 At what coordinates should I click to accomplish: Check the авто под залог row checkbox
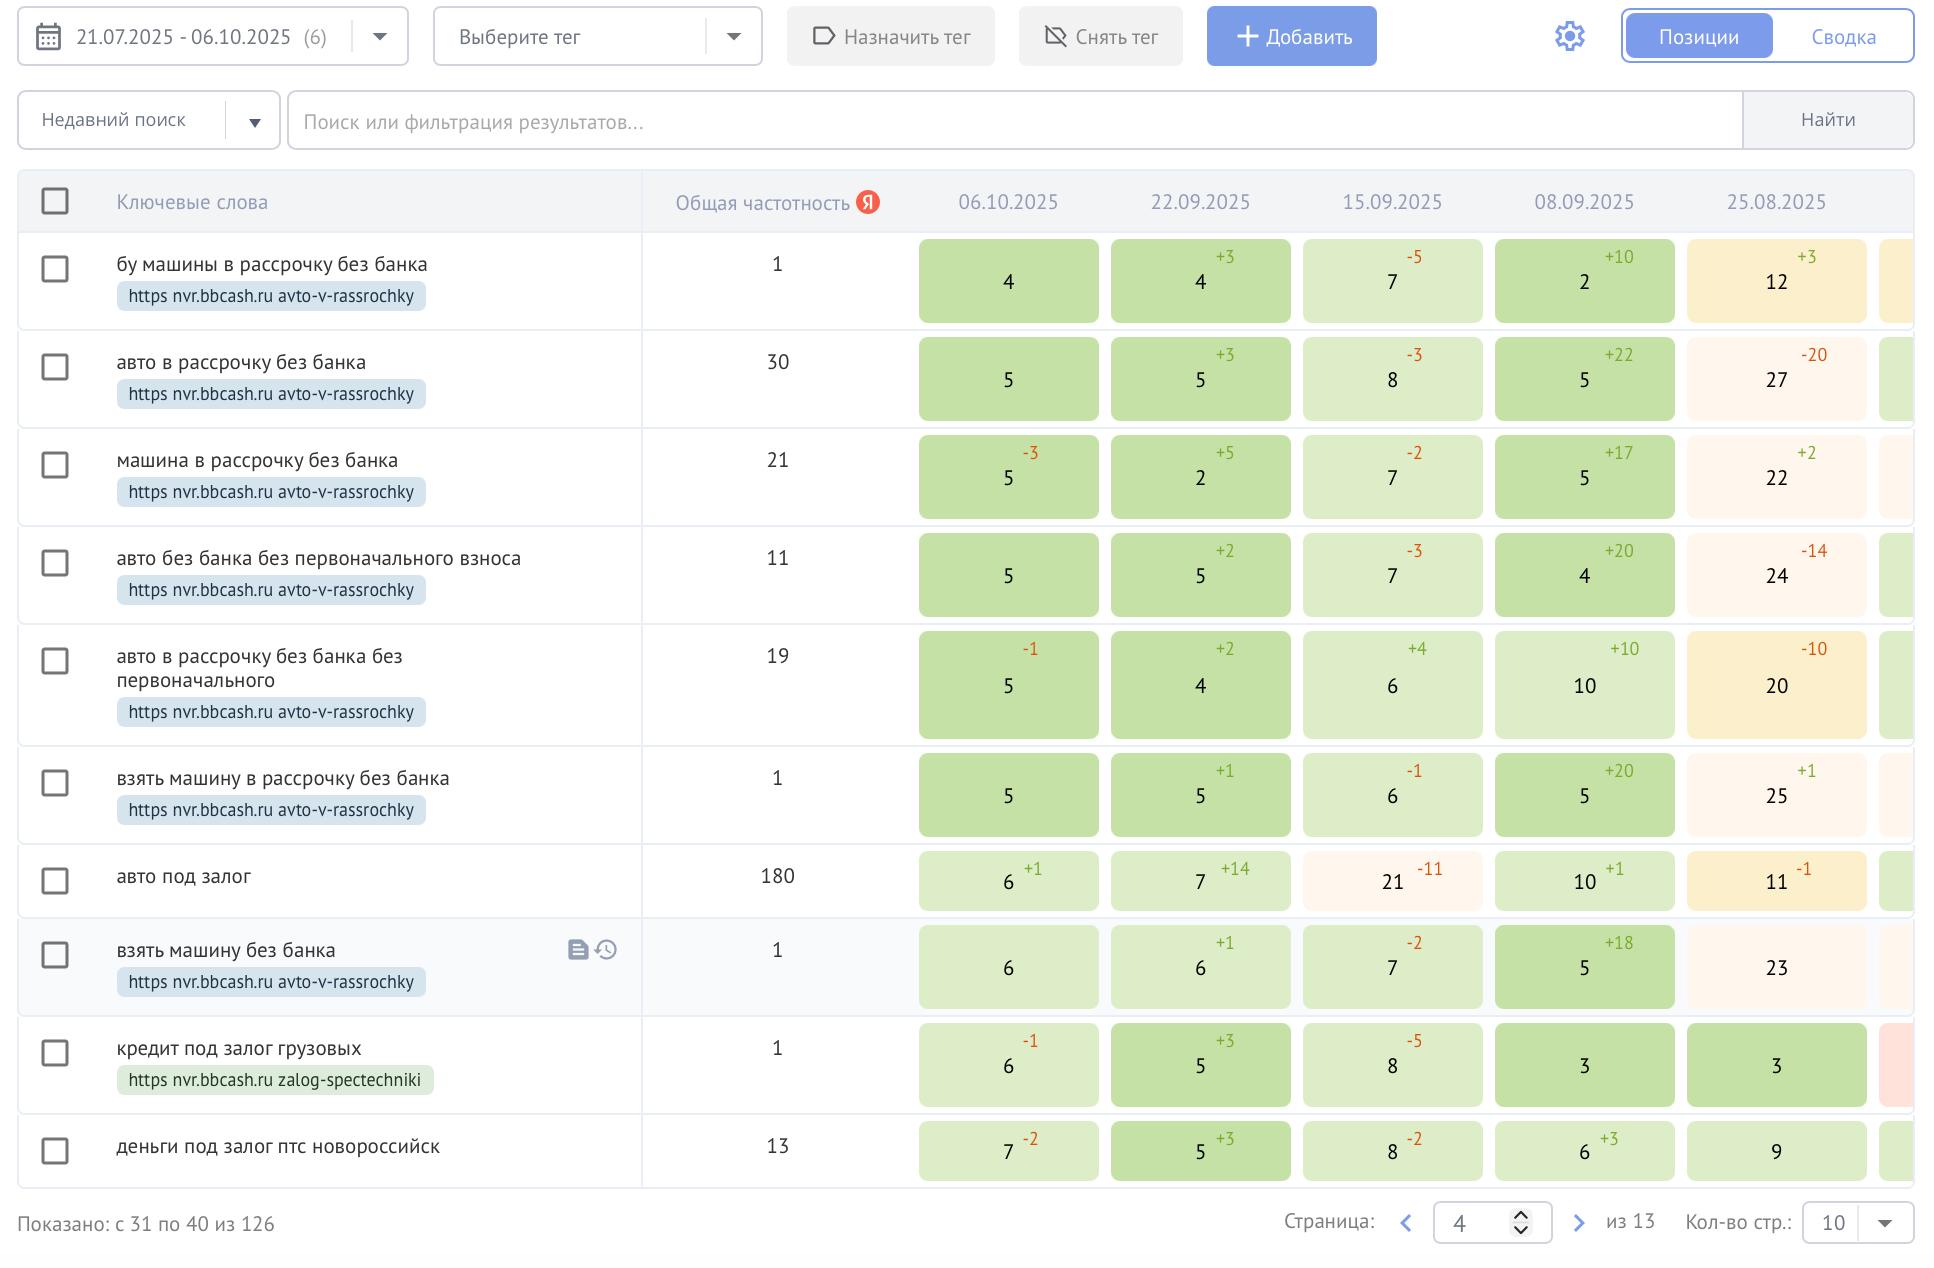(x=55, y=881)
